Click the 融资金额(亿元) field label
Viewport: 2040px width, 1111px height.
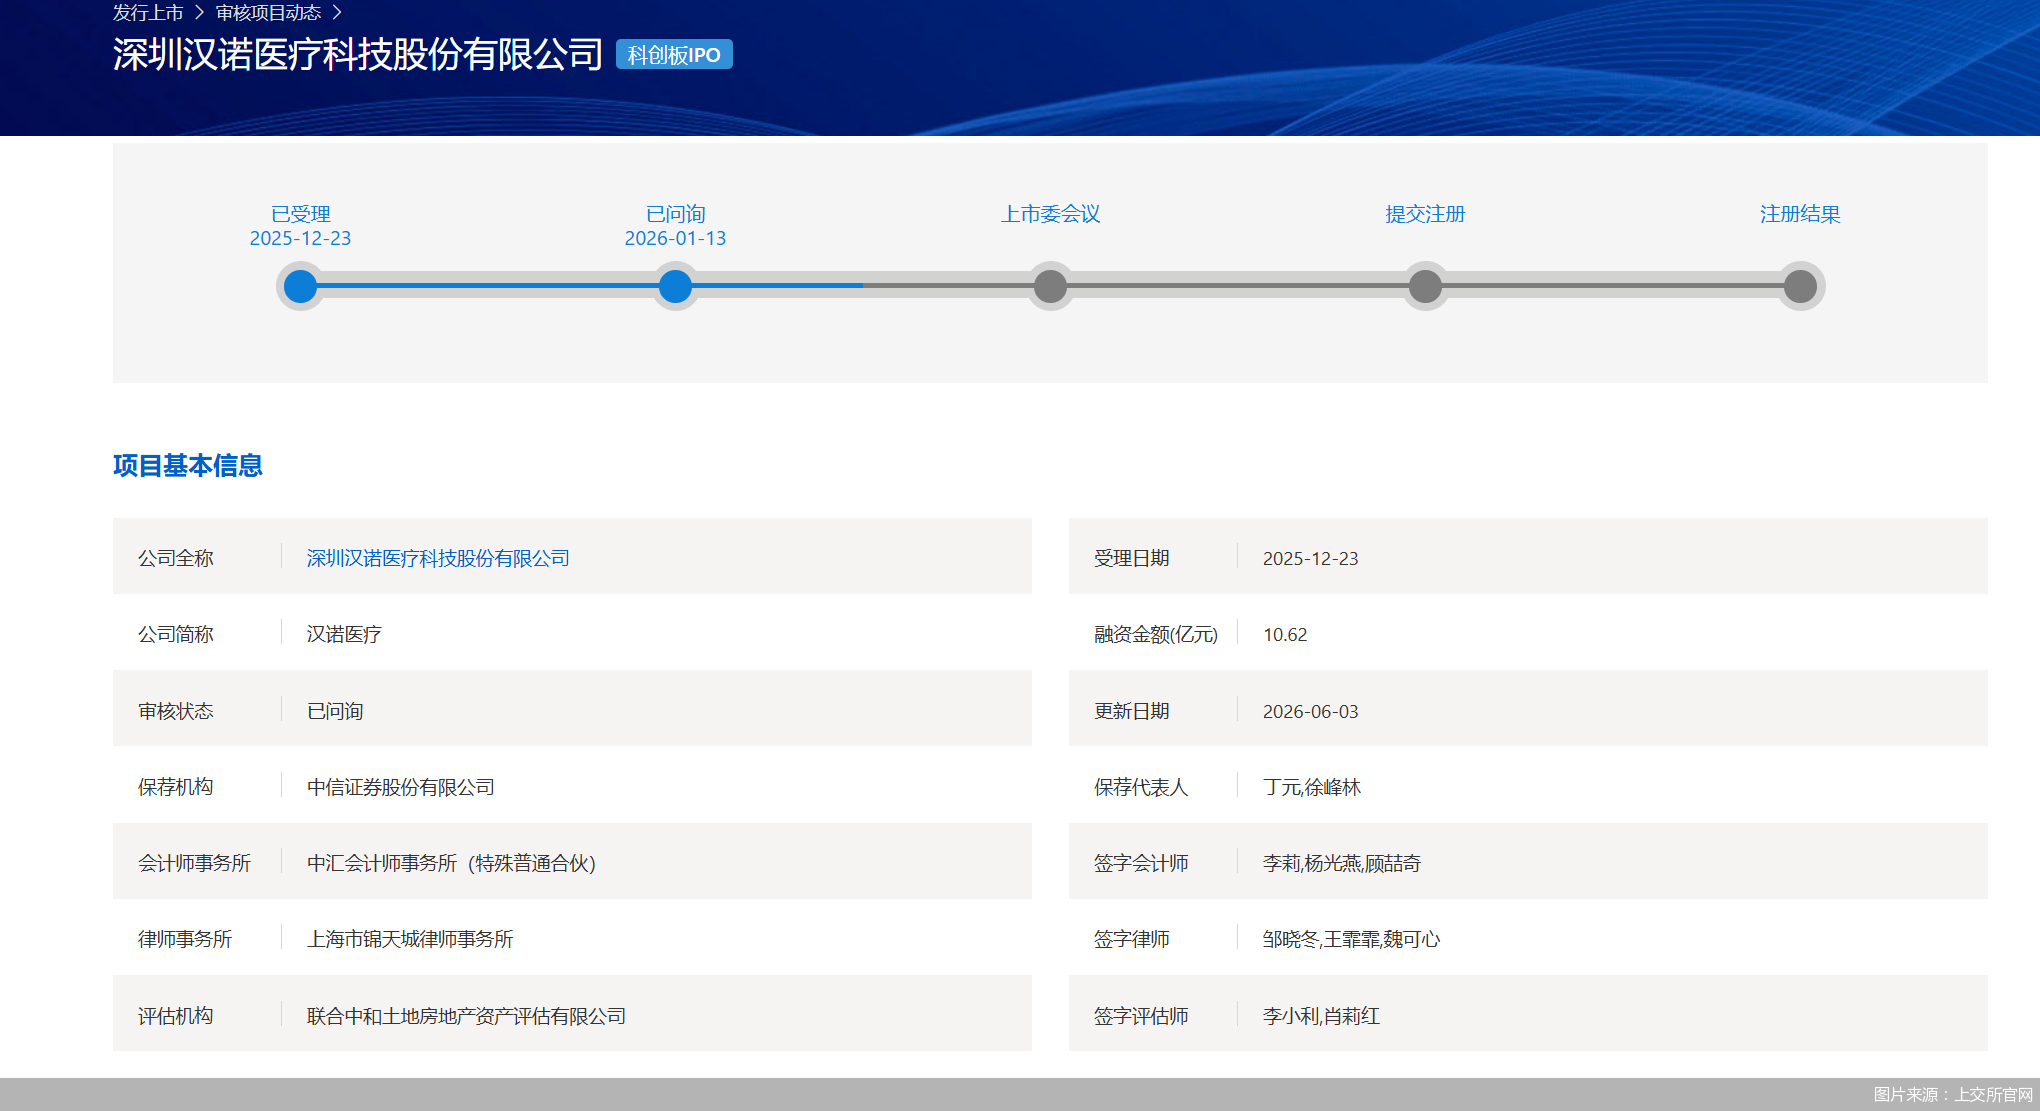pyautogui.click(x=1156, y=634)
